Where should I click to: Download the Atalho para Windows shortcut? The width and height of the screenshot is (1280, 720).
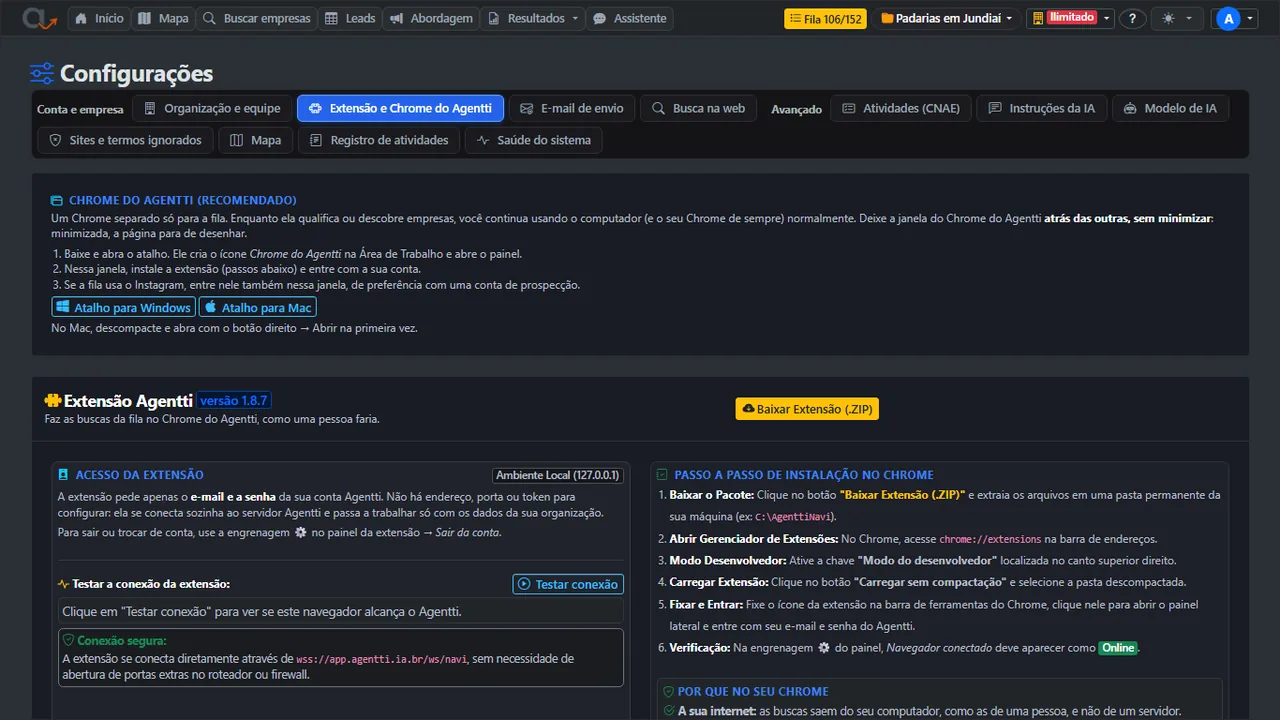pyautogui.click(x=123, y=307)
